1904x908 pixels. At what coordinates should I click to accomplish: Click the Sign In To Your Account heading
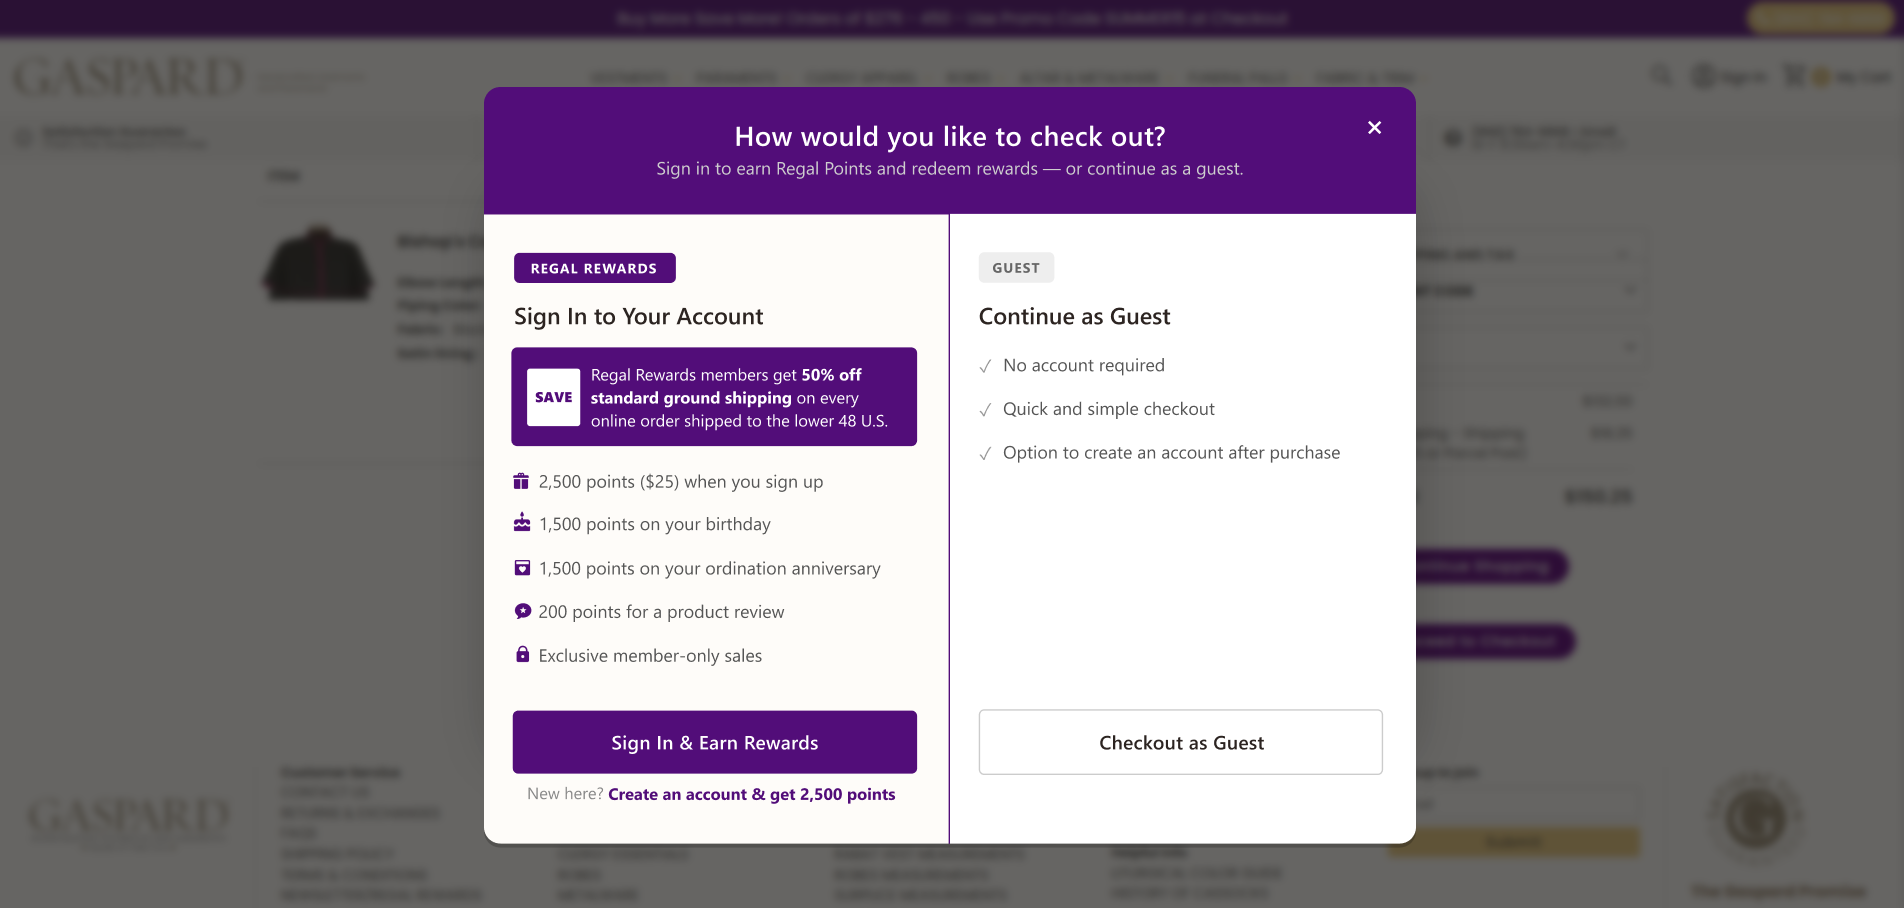(x=638, y=317)
